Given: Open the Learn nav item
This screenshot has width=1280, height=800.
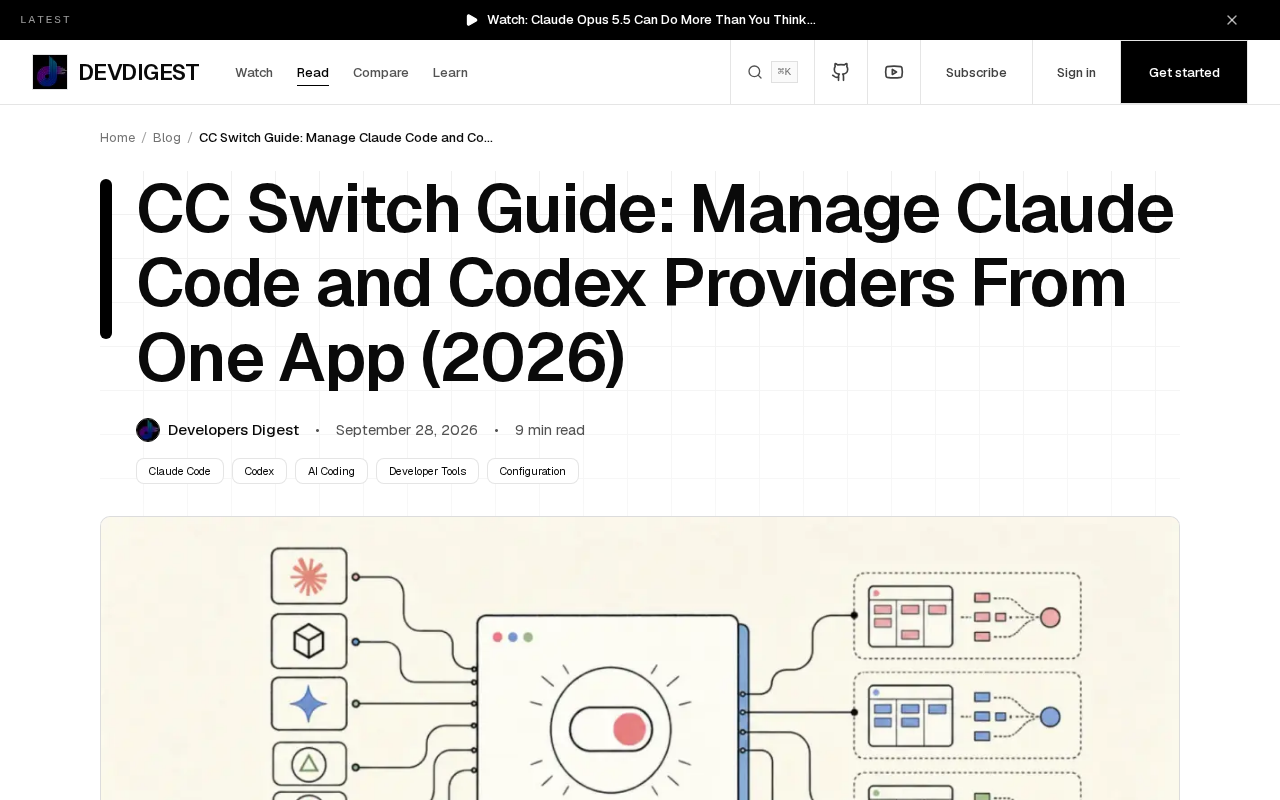Looking at the screenshot, I should click(x=450, y=72).
